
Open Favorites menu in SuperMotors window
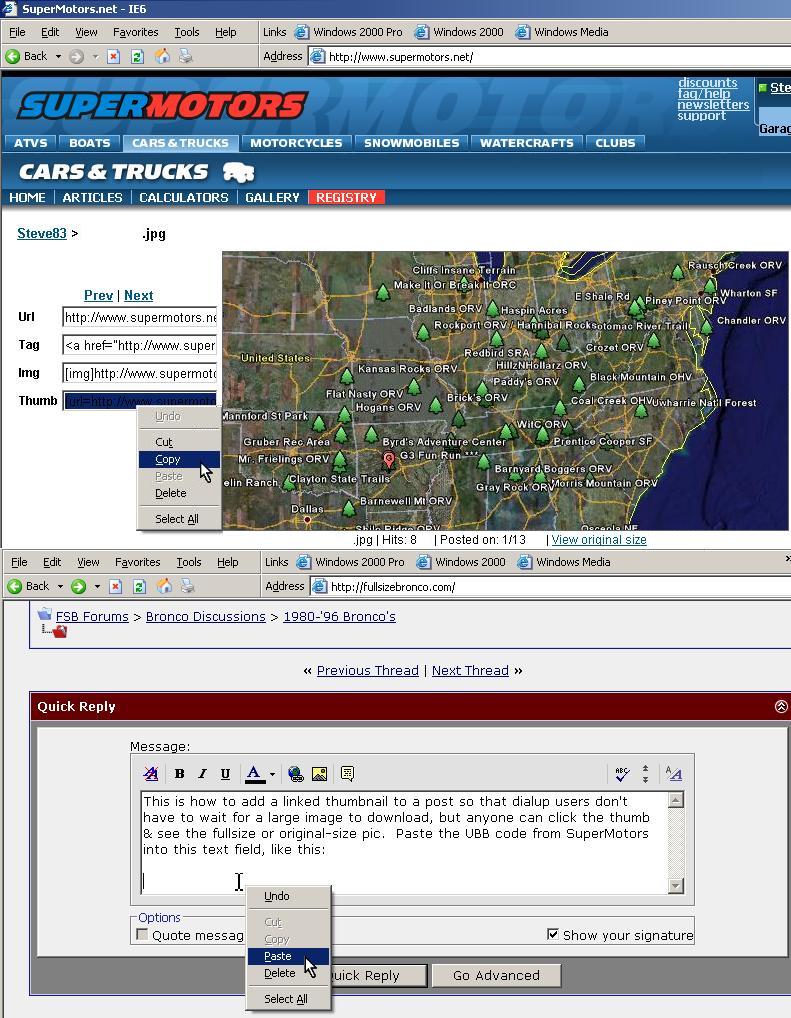[135, 32]
